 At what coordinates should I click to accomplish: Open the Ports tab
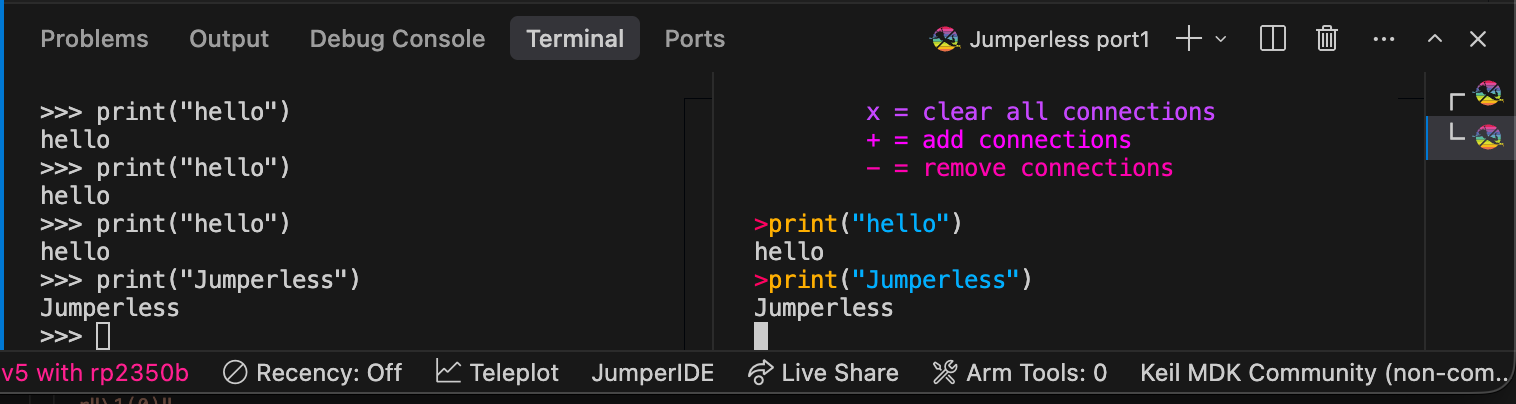point(695,39)
